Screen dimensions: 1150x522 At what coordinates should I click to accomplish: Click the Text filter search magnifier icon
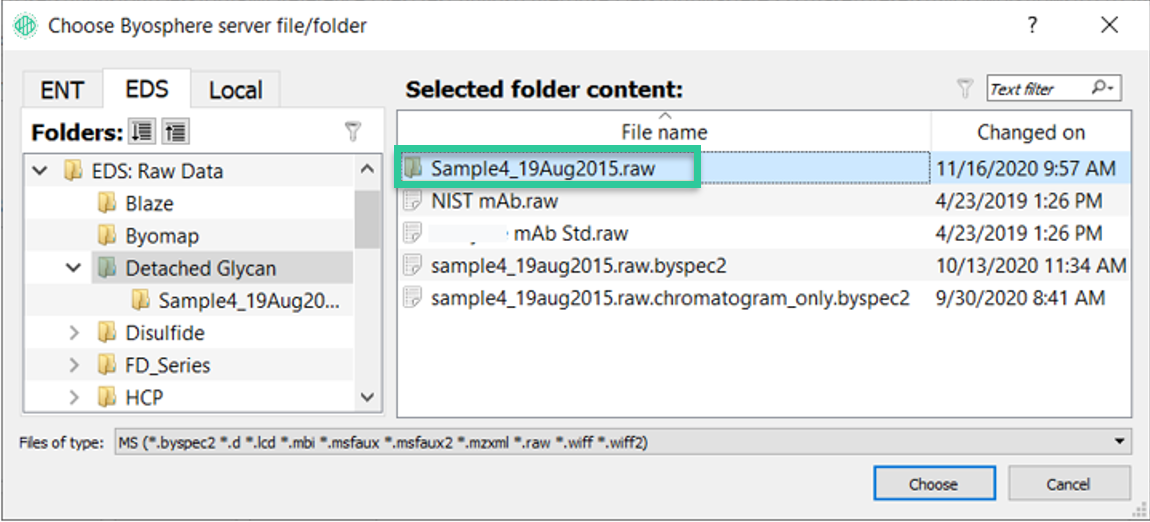(1102, 89)
